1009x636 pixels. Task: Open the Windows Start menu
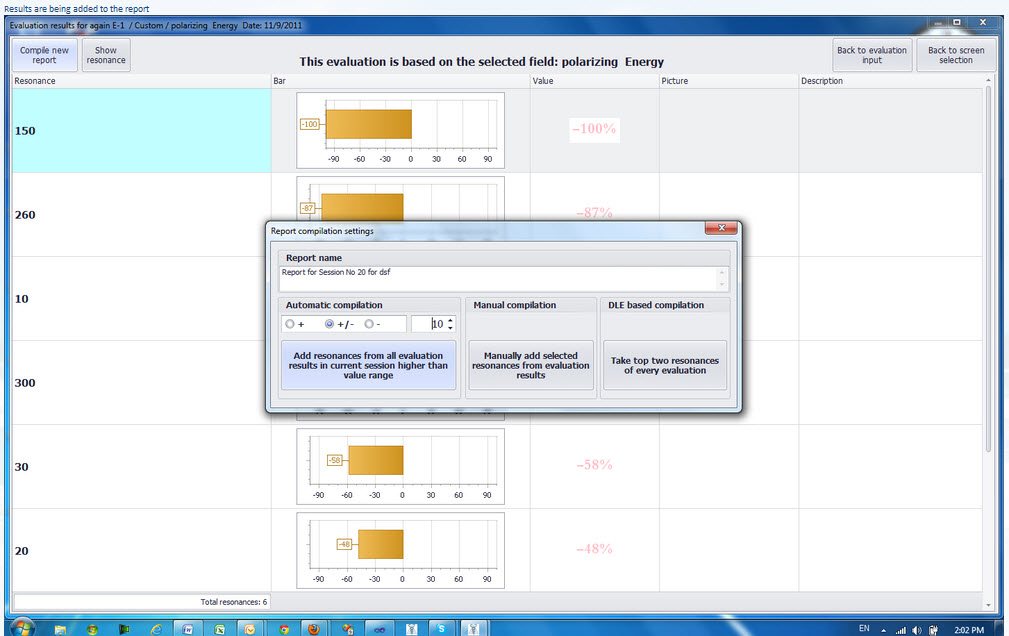(20, 628)
